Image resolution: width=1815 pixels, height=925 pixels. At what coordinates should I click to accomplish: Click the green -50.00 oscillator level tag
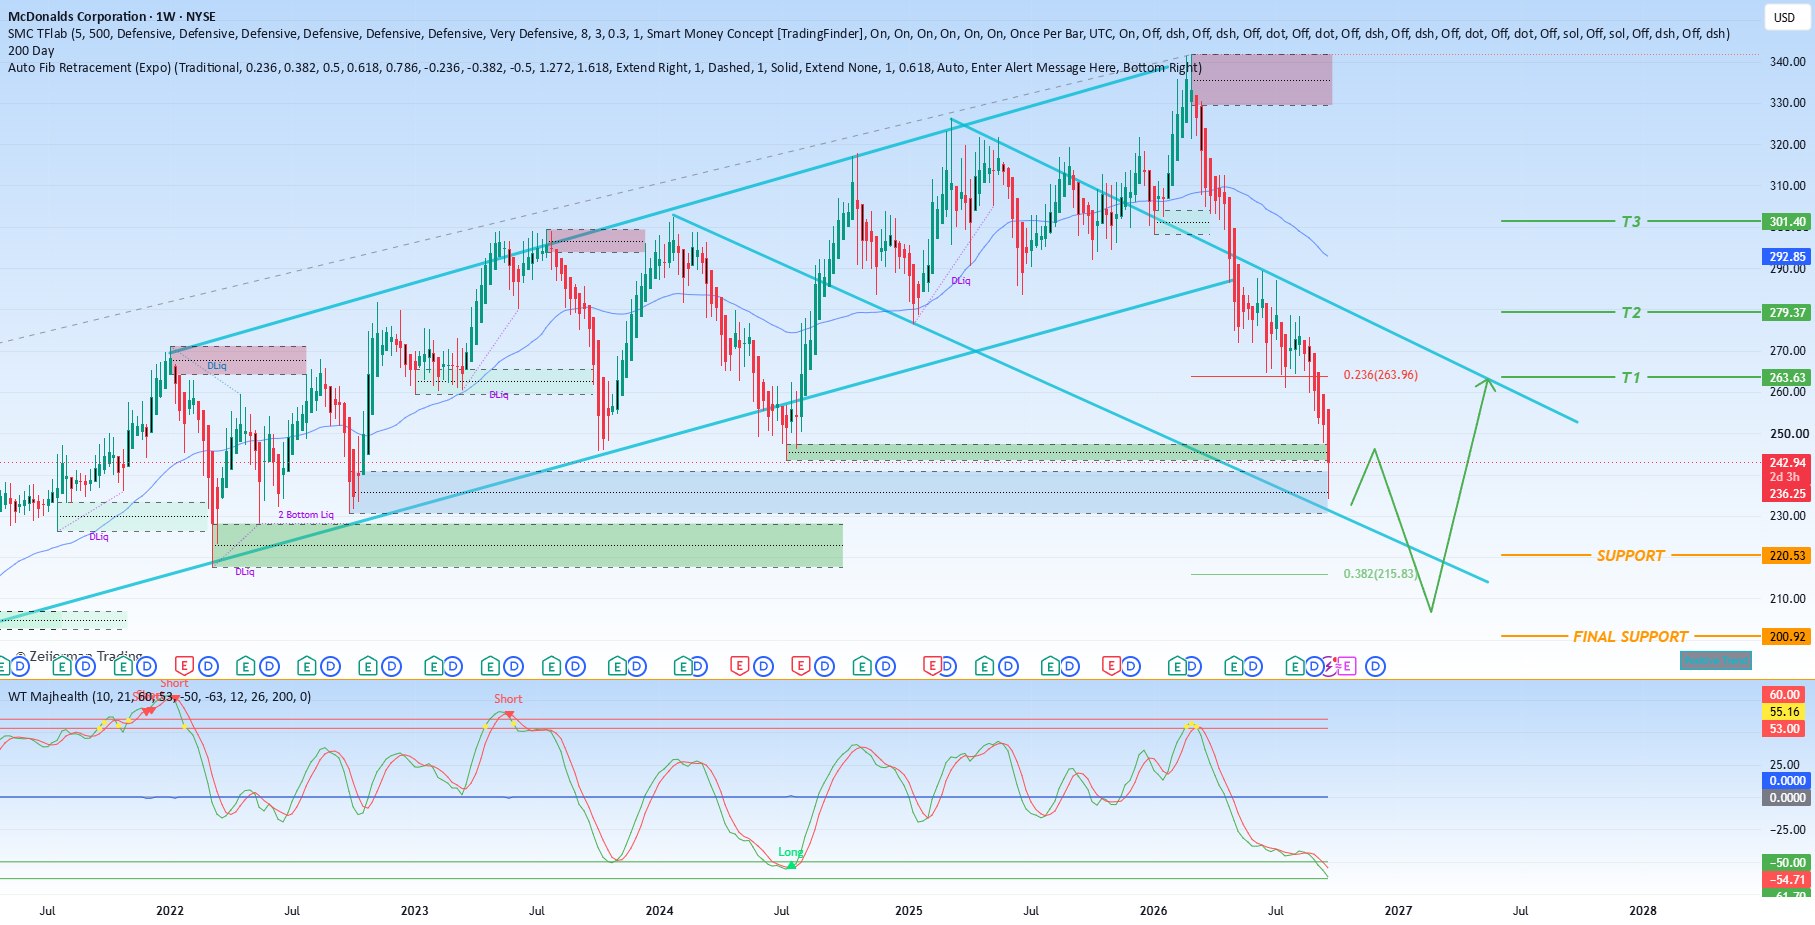1784,863
